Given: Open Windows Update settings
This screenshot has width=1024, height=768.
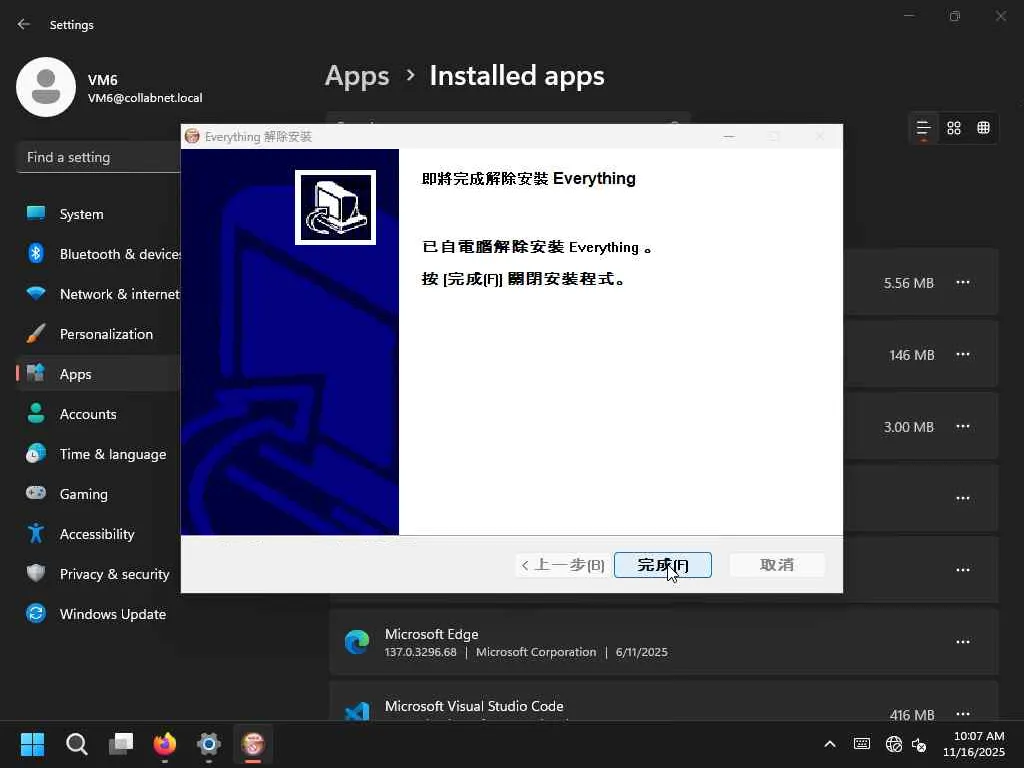Looking at the screenshot, I should coord(98,614).
